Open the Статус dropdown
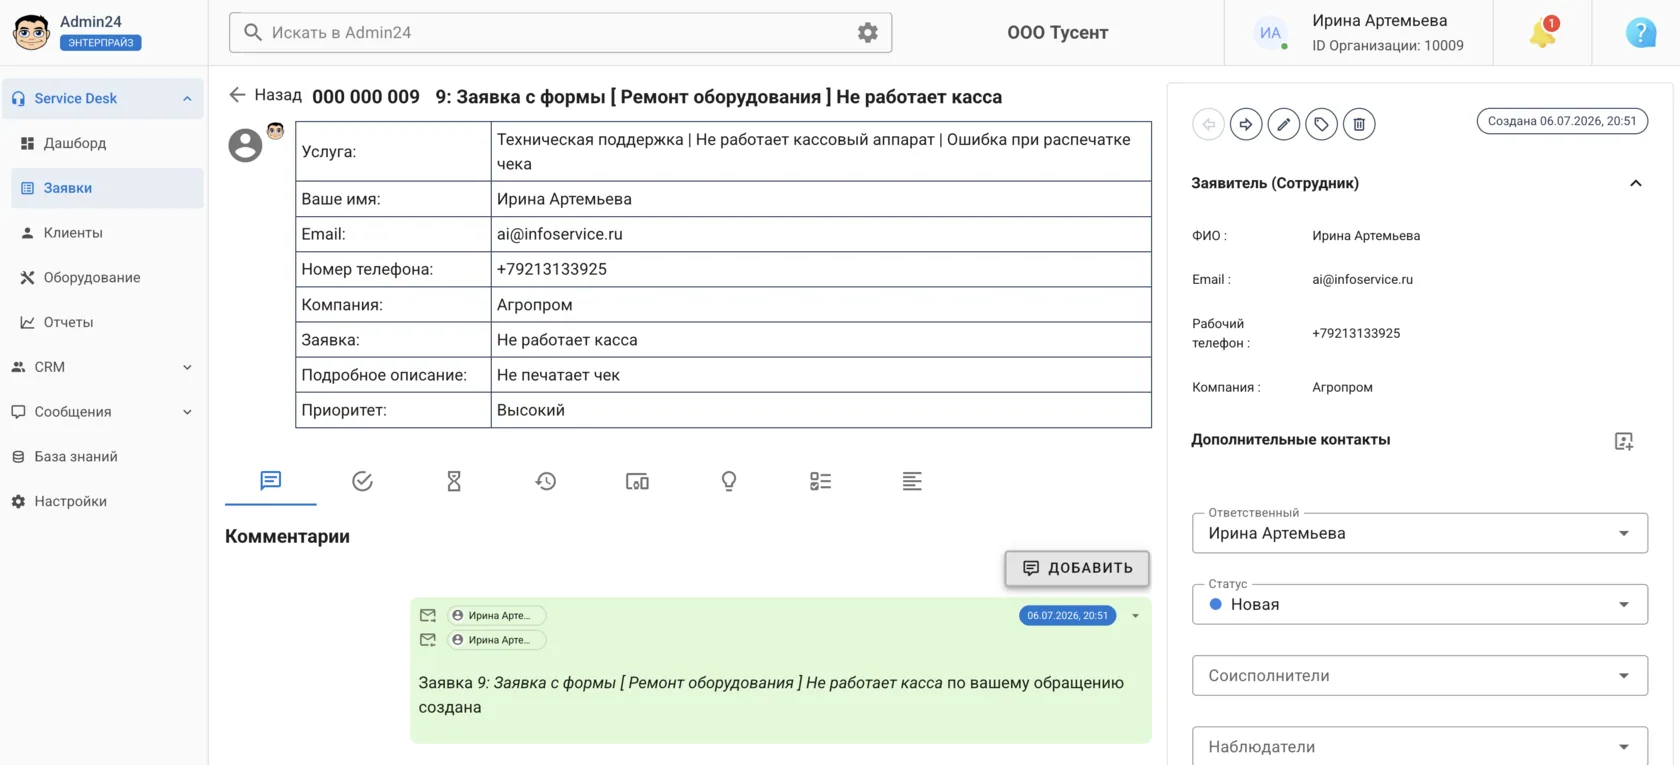The height and width of the screenshot is (765, 1680). 1420,604
